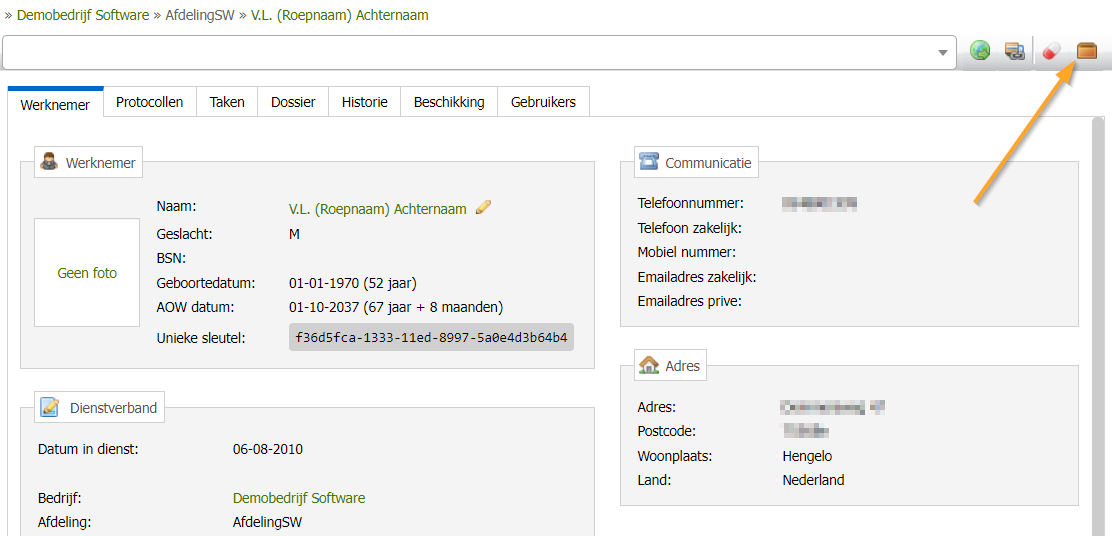Click the red and white pill icon

point(1052,51)
